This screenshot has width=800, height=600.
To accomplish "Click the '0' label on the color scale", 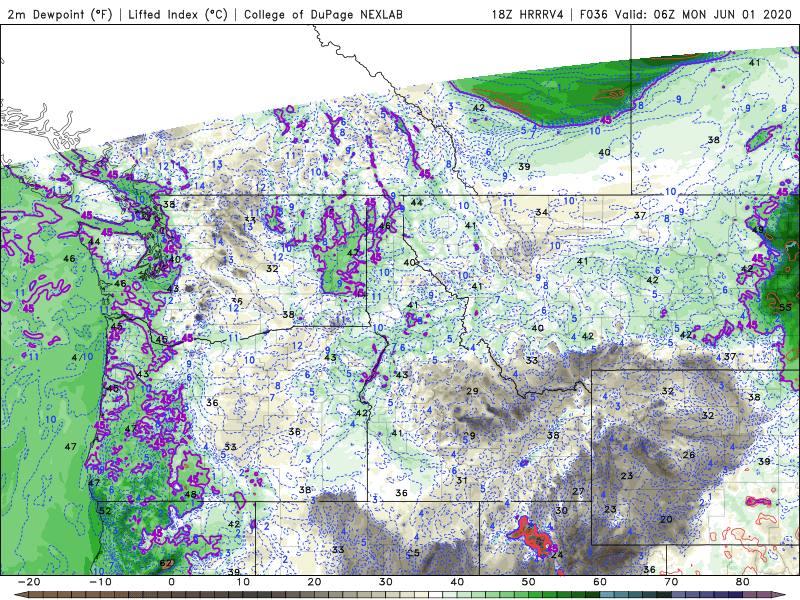I will tap(171, 582).
